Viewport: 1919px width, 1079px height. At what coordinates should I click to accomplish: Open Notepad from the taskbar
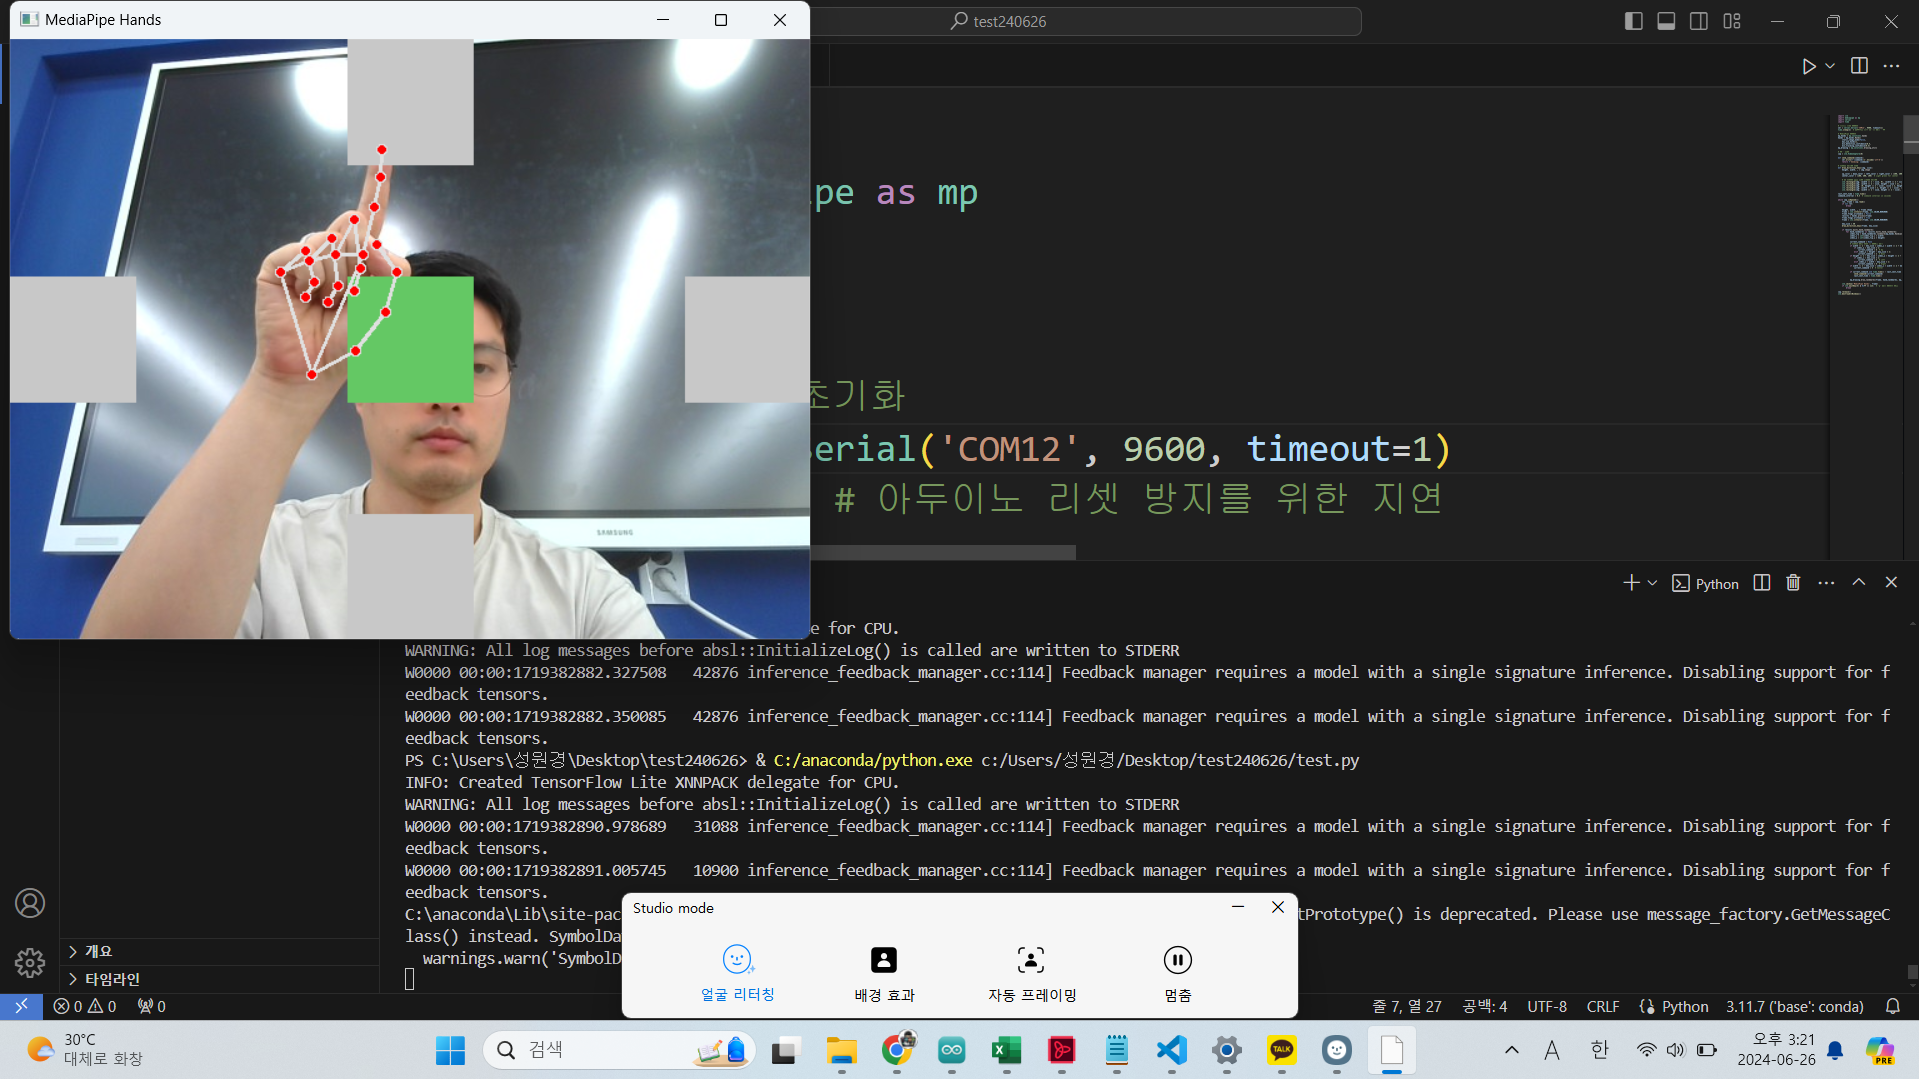(x=1117, y=1050)
